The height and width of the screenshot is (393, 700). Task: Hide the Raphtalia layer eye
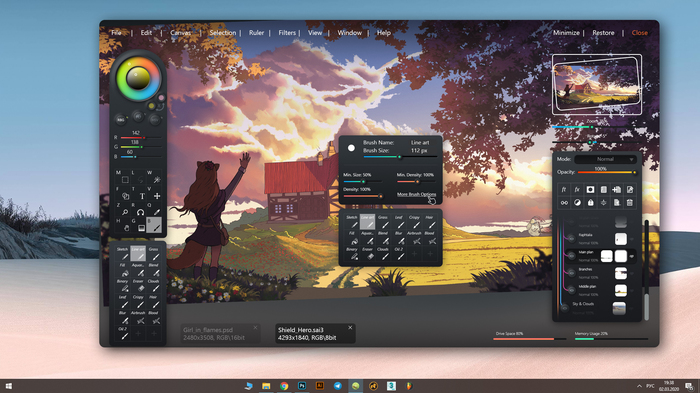click(x=571, y=239)
